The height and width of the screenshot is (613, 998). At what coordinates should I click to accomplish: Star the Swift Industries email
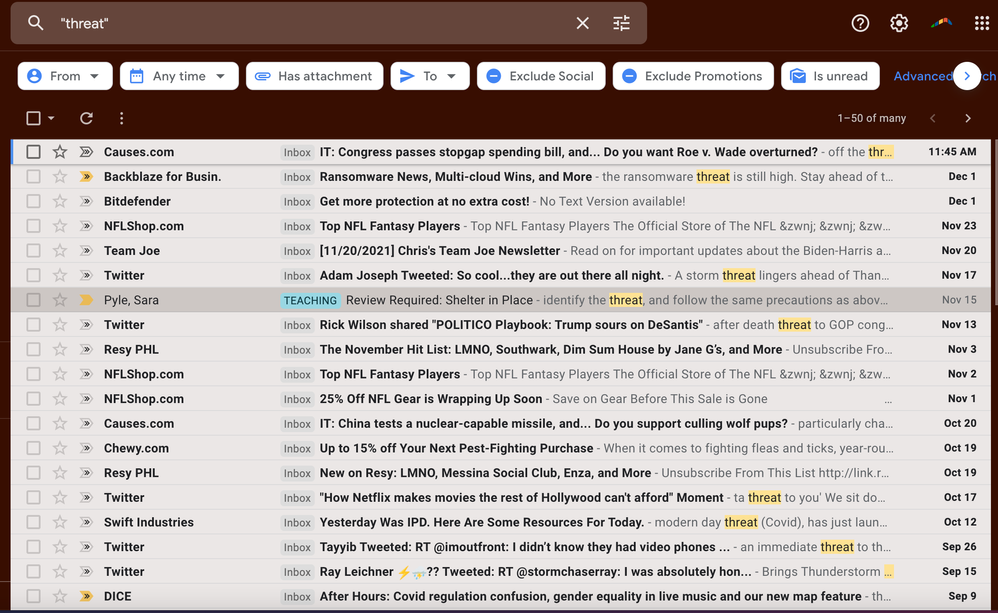[60, 523]
